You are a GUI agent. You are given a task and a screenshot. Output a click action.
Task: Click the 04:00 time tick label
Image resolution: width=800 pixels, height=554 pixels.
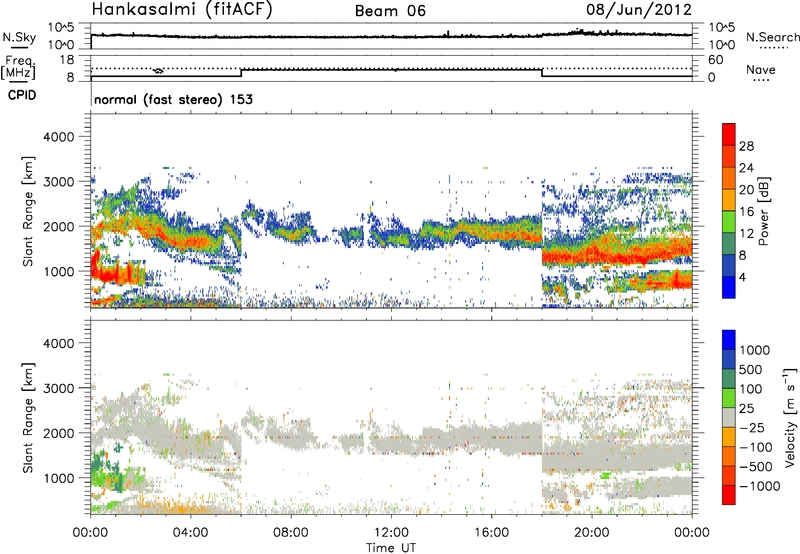point(190,533)
